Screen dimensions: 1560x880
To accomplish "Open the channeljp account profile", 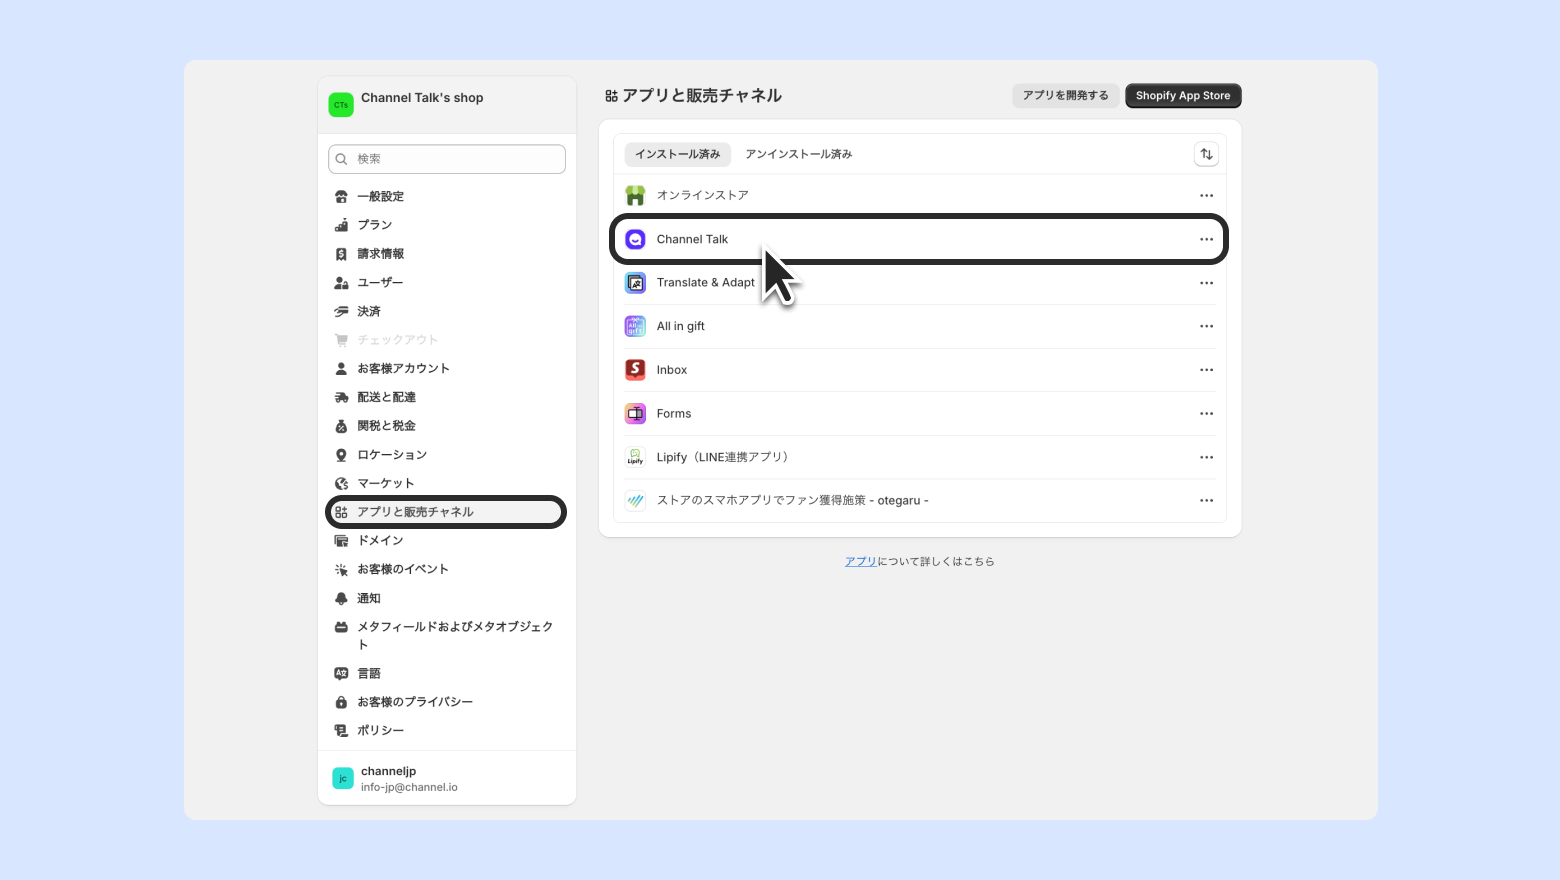I will [446, 779].
